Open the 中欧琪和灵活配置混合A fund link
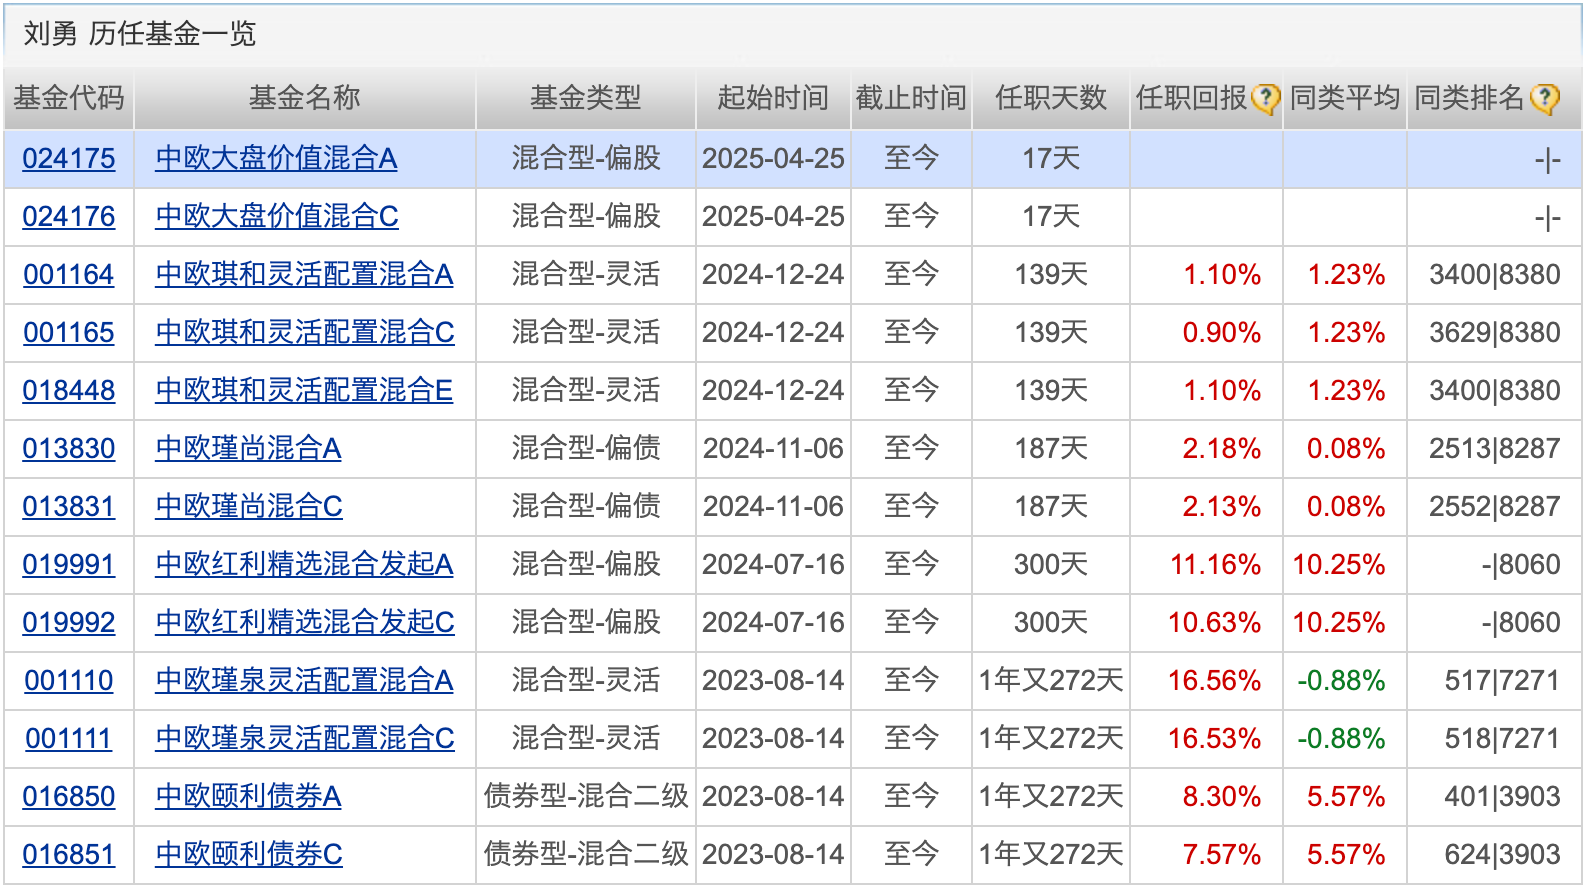 point(304,274)
